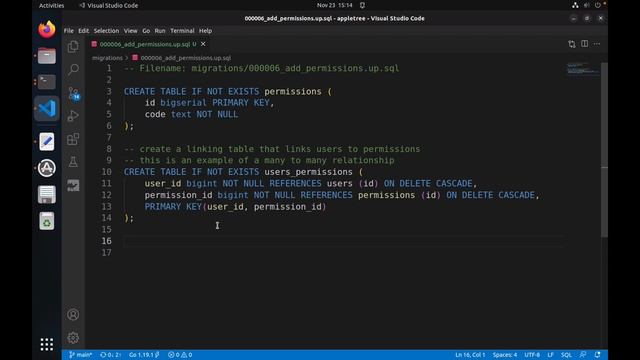Viewport: 640px width, 360px height.
Task: Open the Run menu
Action: point(160,31)
